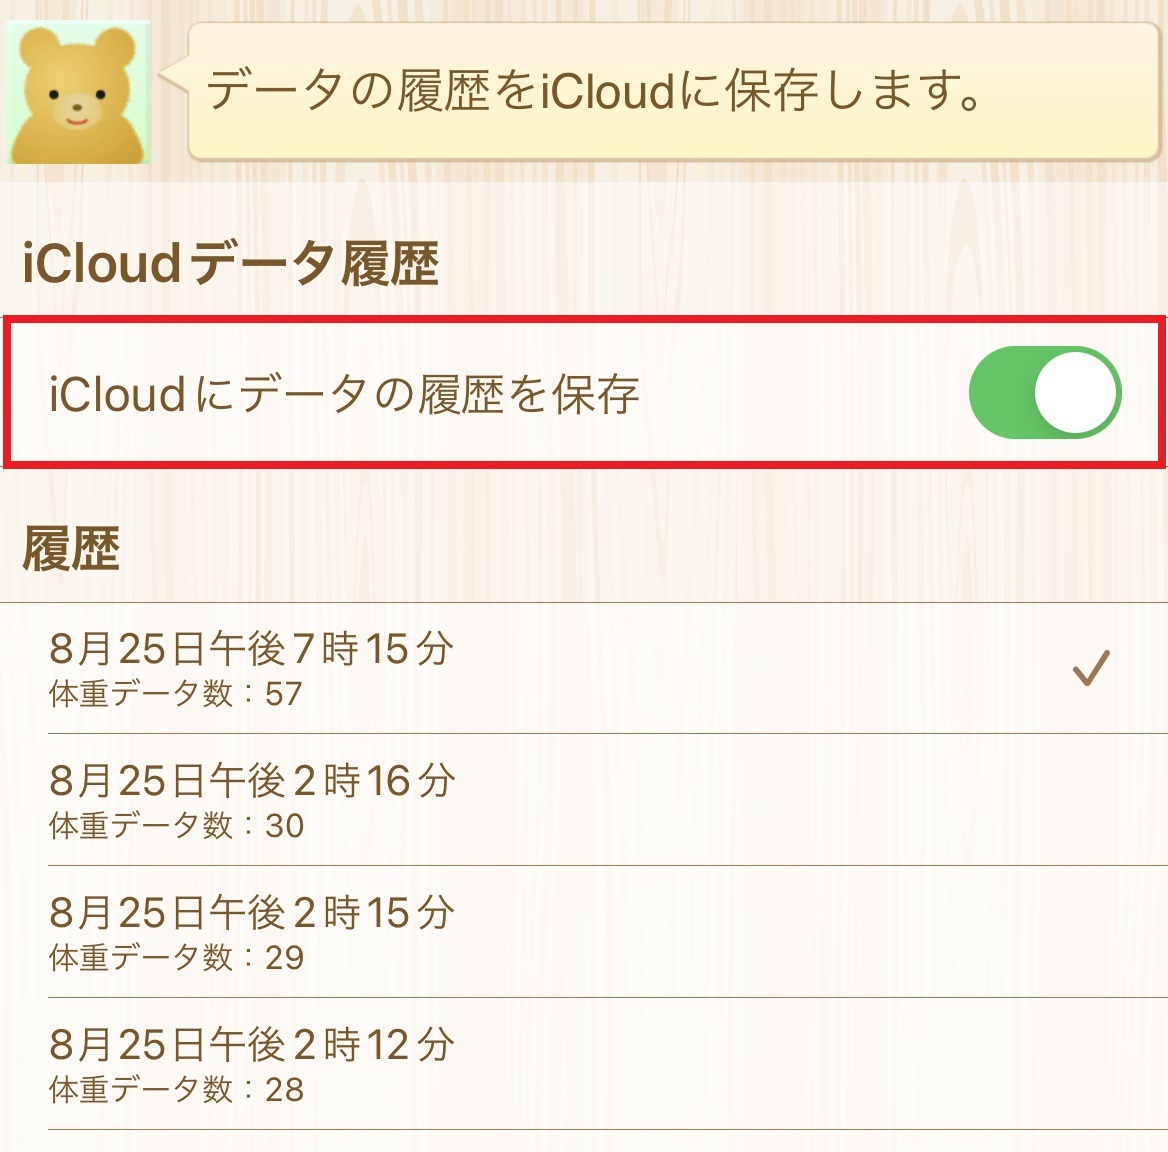Click the iCloudにデータの履歴を保存 label
This screenshot has height=1152, width=1168.
(344, 394)
